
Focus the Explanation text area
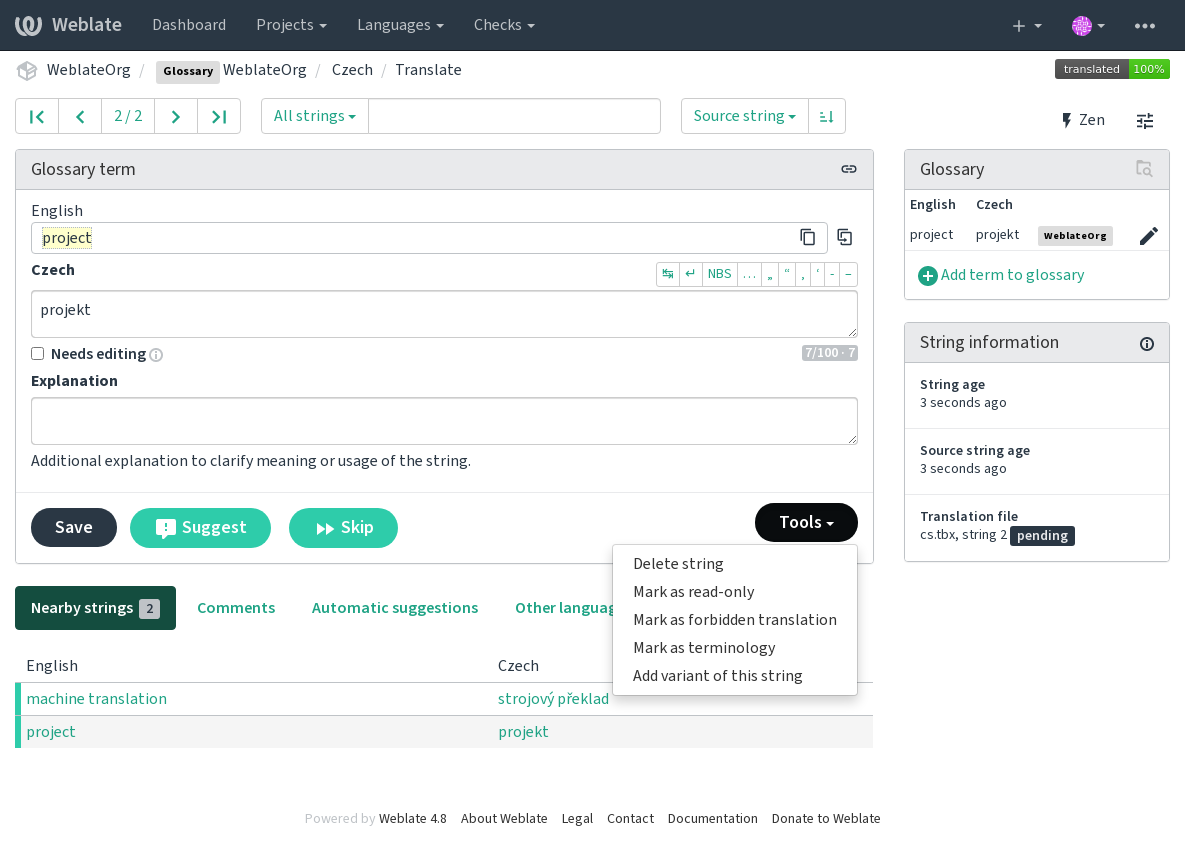click(444, 421)
